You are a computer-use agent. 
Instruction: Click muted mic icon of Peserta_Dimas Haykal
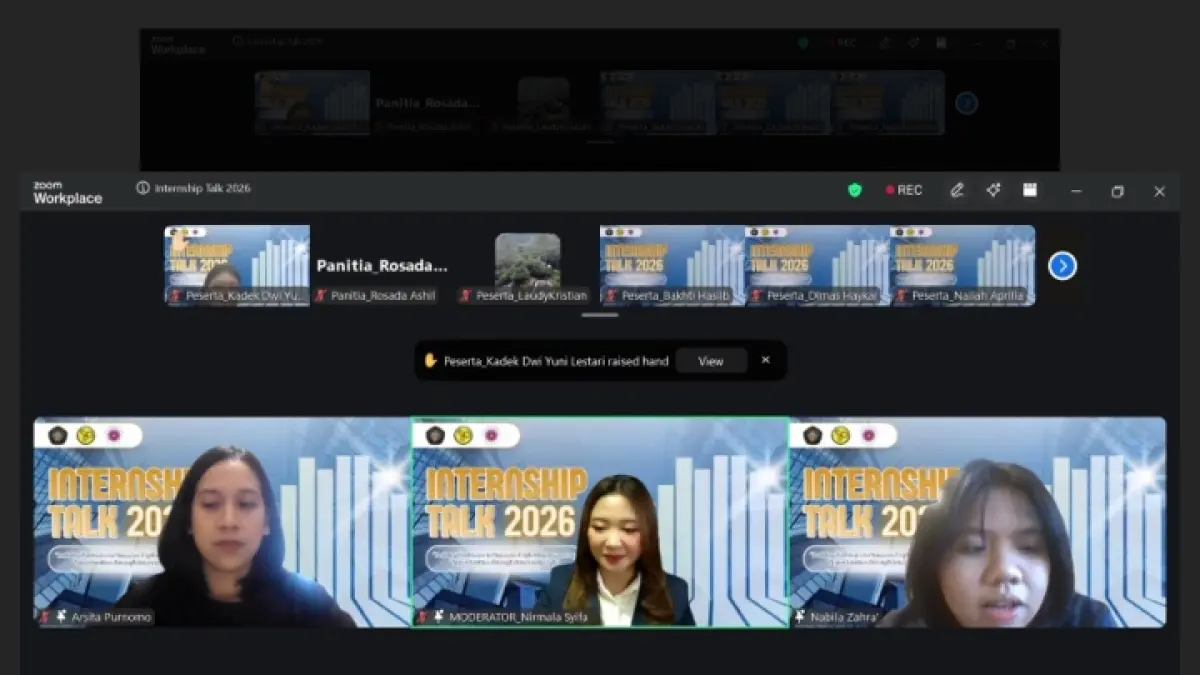[x=757, y=296]
